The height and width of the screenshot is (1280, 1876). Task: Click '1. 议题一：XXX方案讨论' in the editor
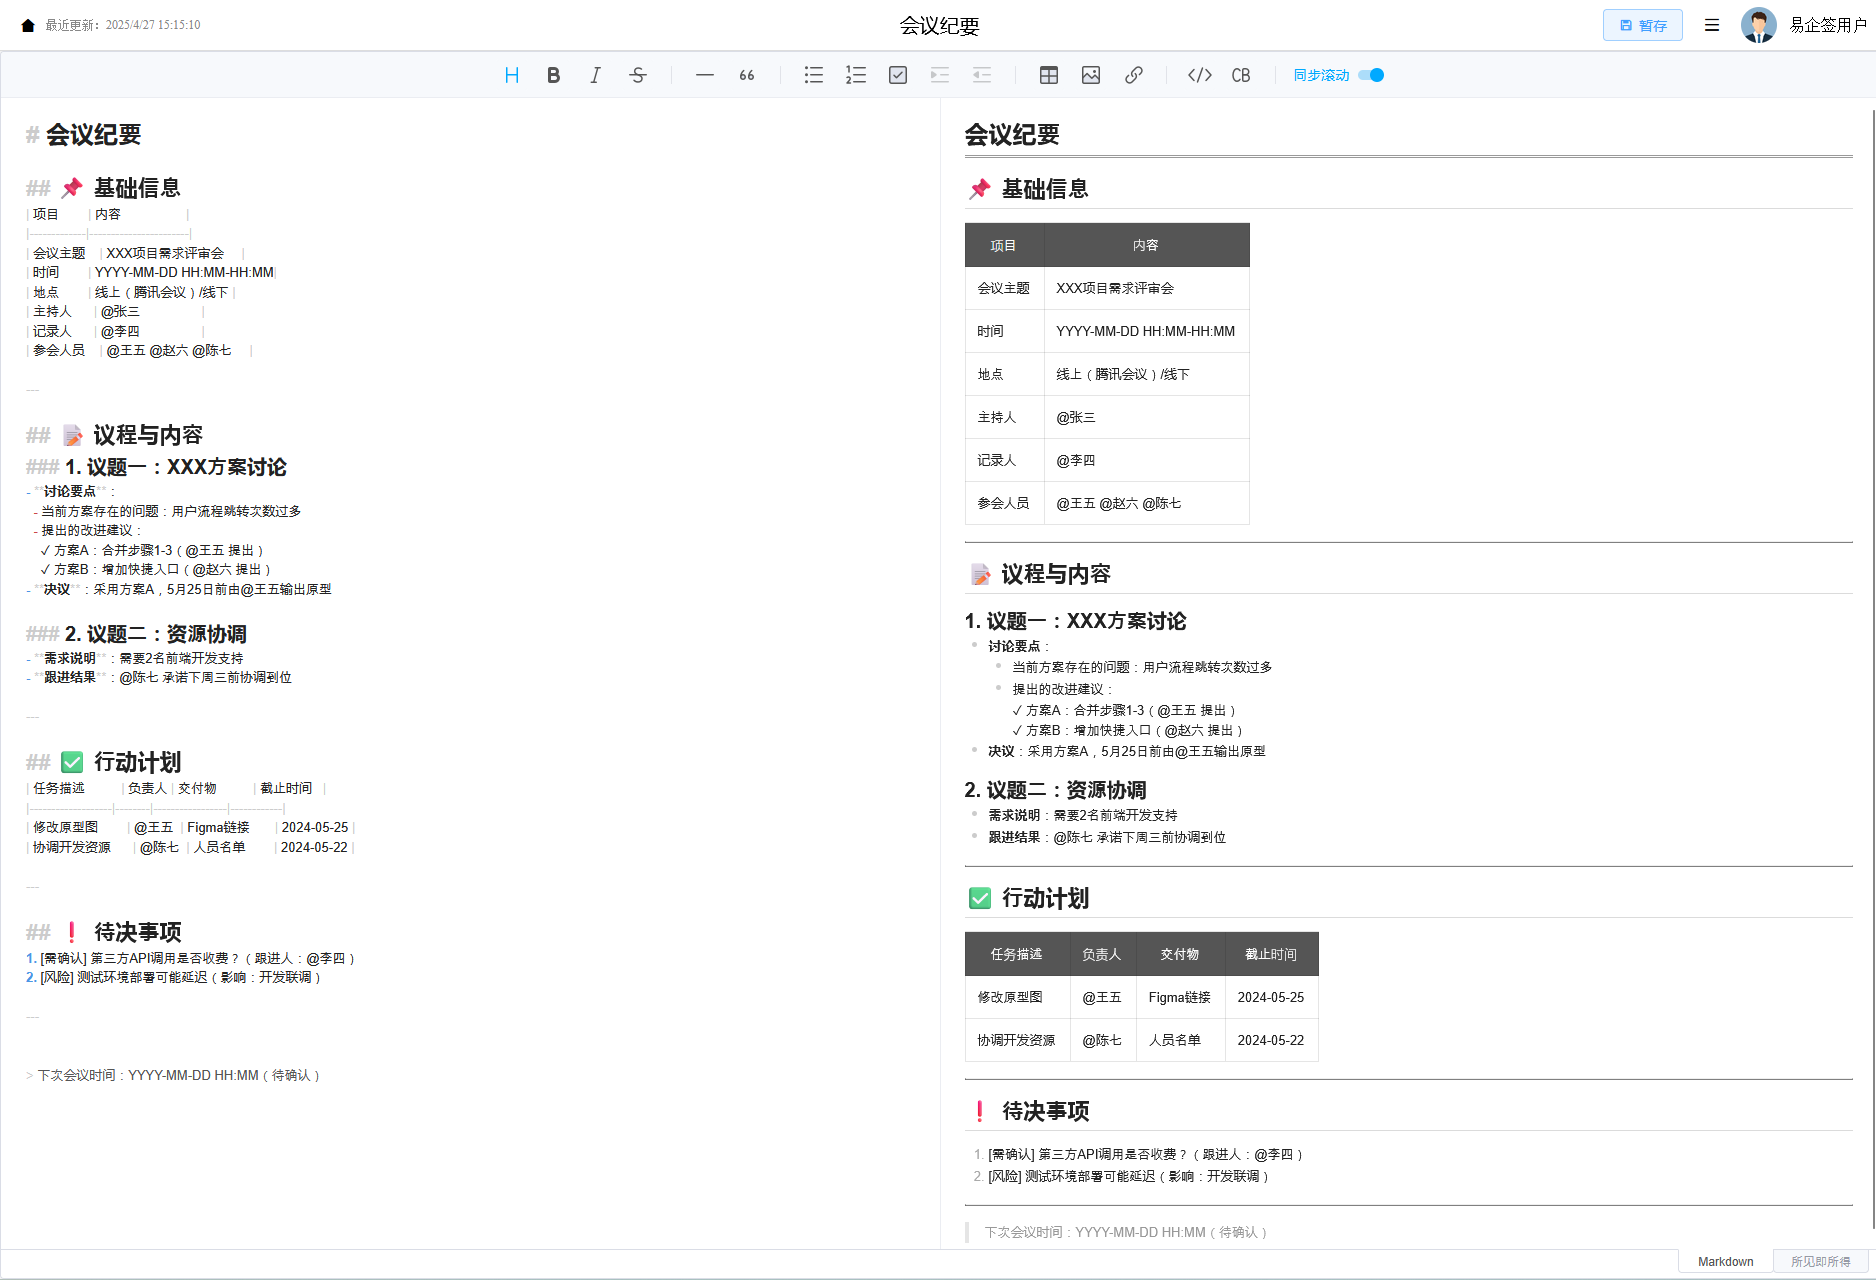tap(176, 467)
